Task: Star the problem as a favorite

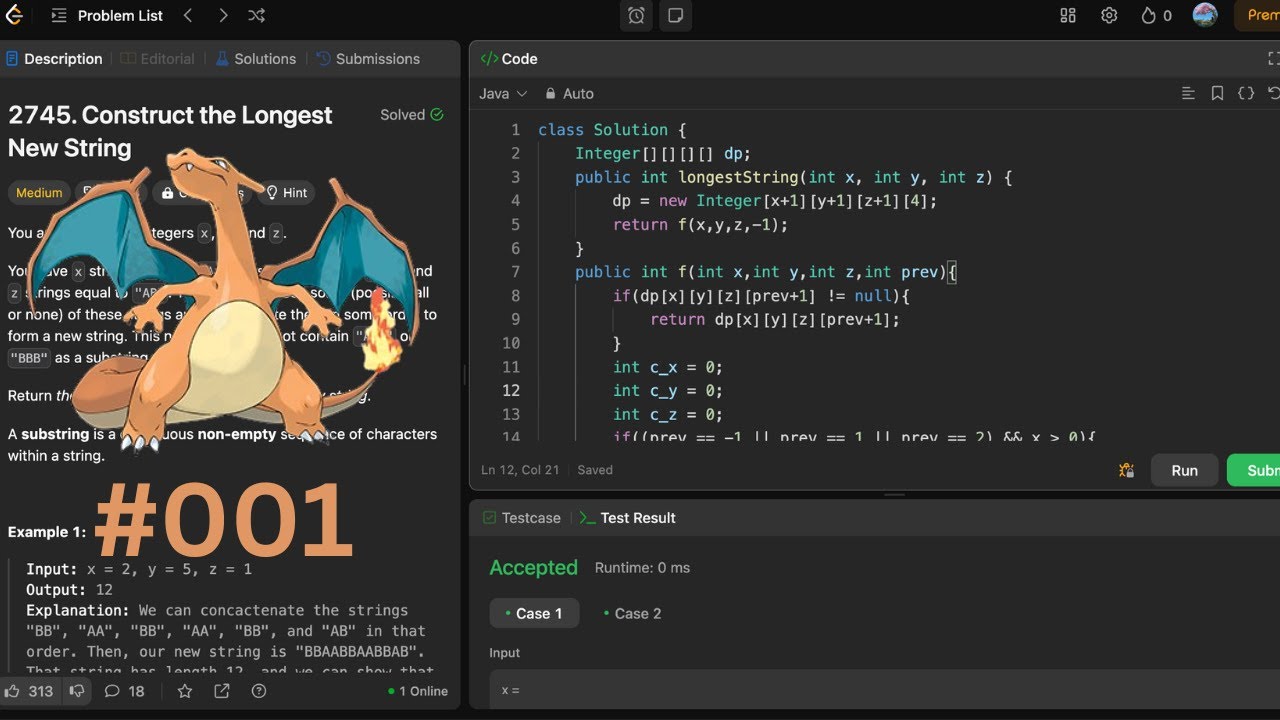Action: tap(185, 691)
